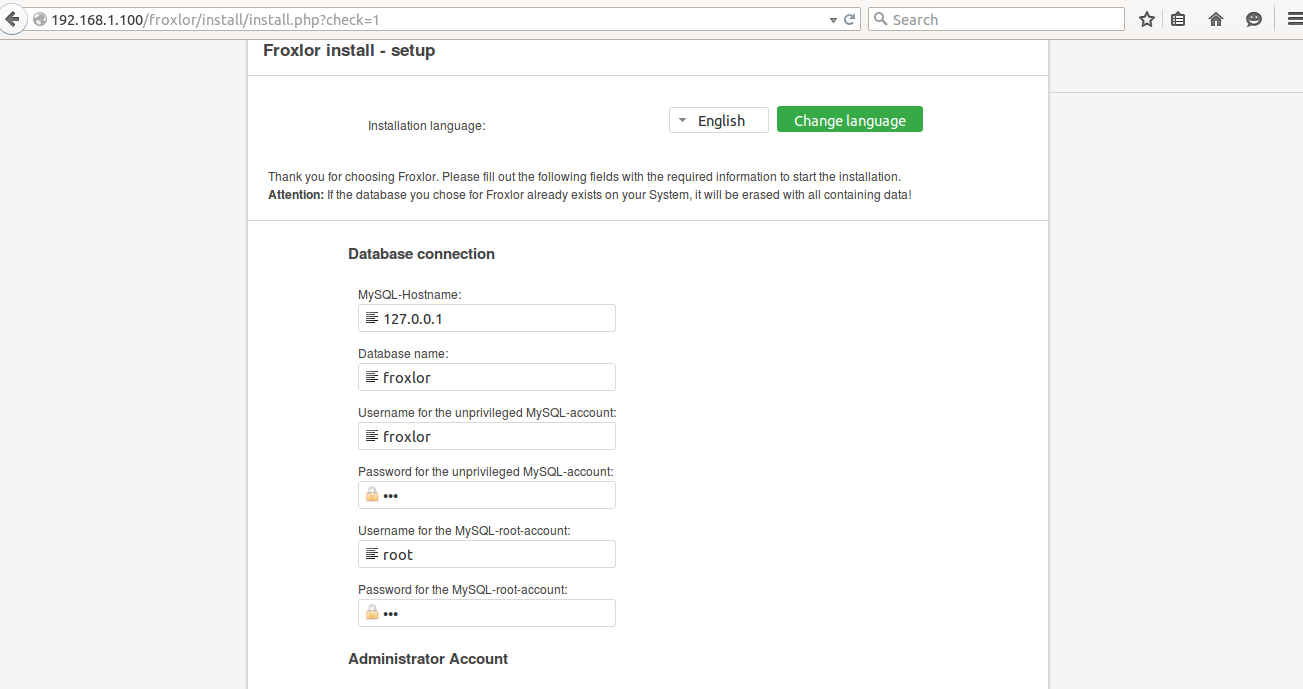Go back to the previous page

(12, 19)
